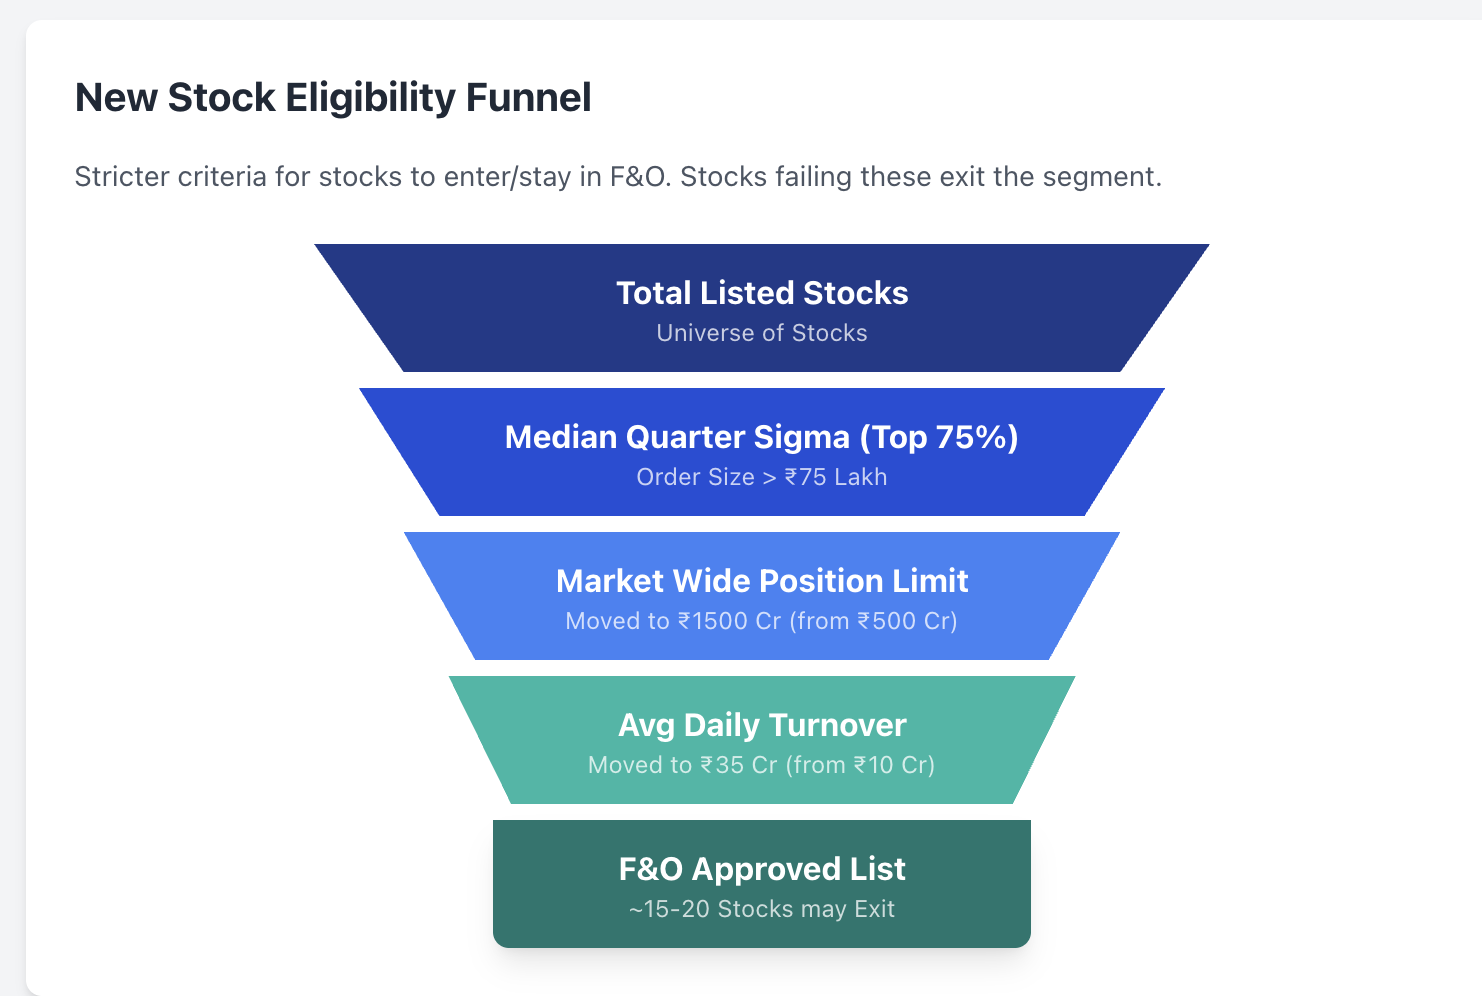
Task: Click the 'Median Quarter Sigma (Top 75%)' title
Action: click(762, 437)
